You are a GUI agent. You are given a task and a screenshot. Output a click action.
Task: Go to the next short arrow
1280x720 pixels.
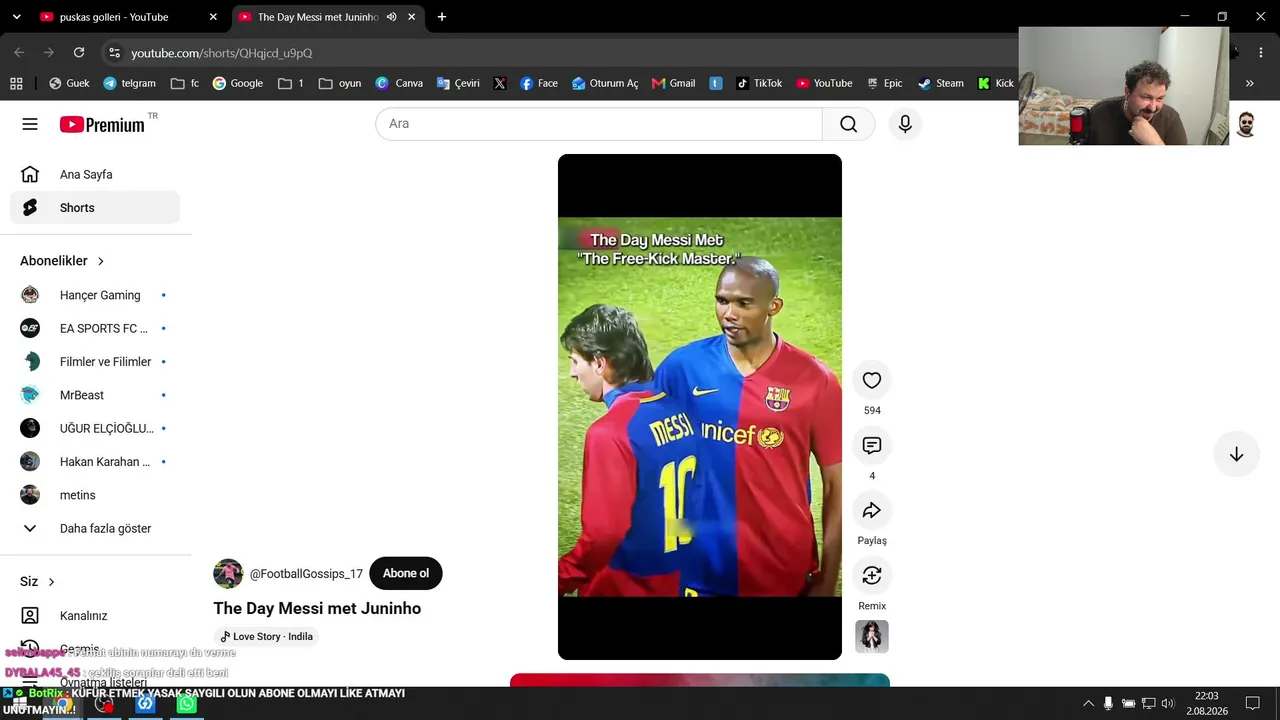(1236, 454)
